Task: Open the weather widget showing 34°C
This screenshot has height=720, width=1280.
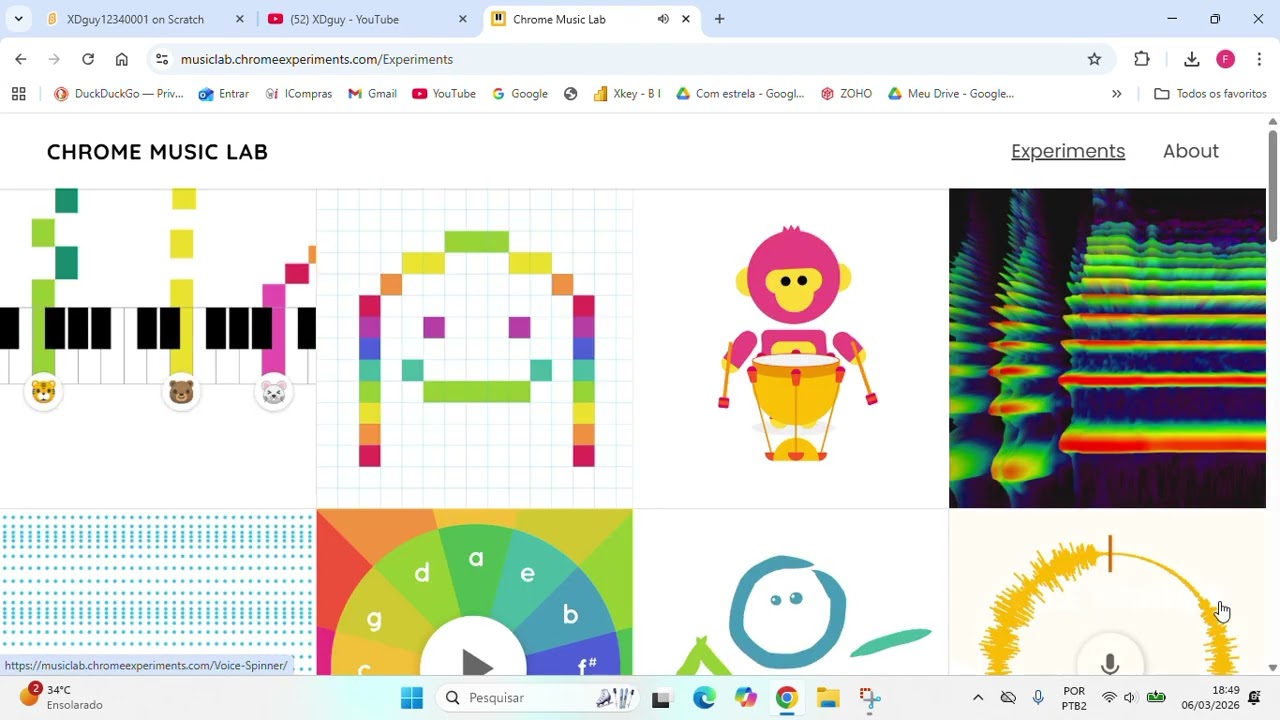Action: point(62,697)
